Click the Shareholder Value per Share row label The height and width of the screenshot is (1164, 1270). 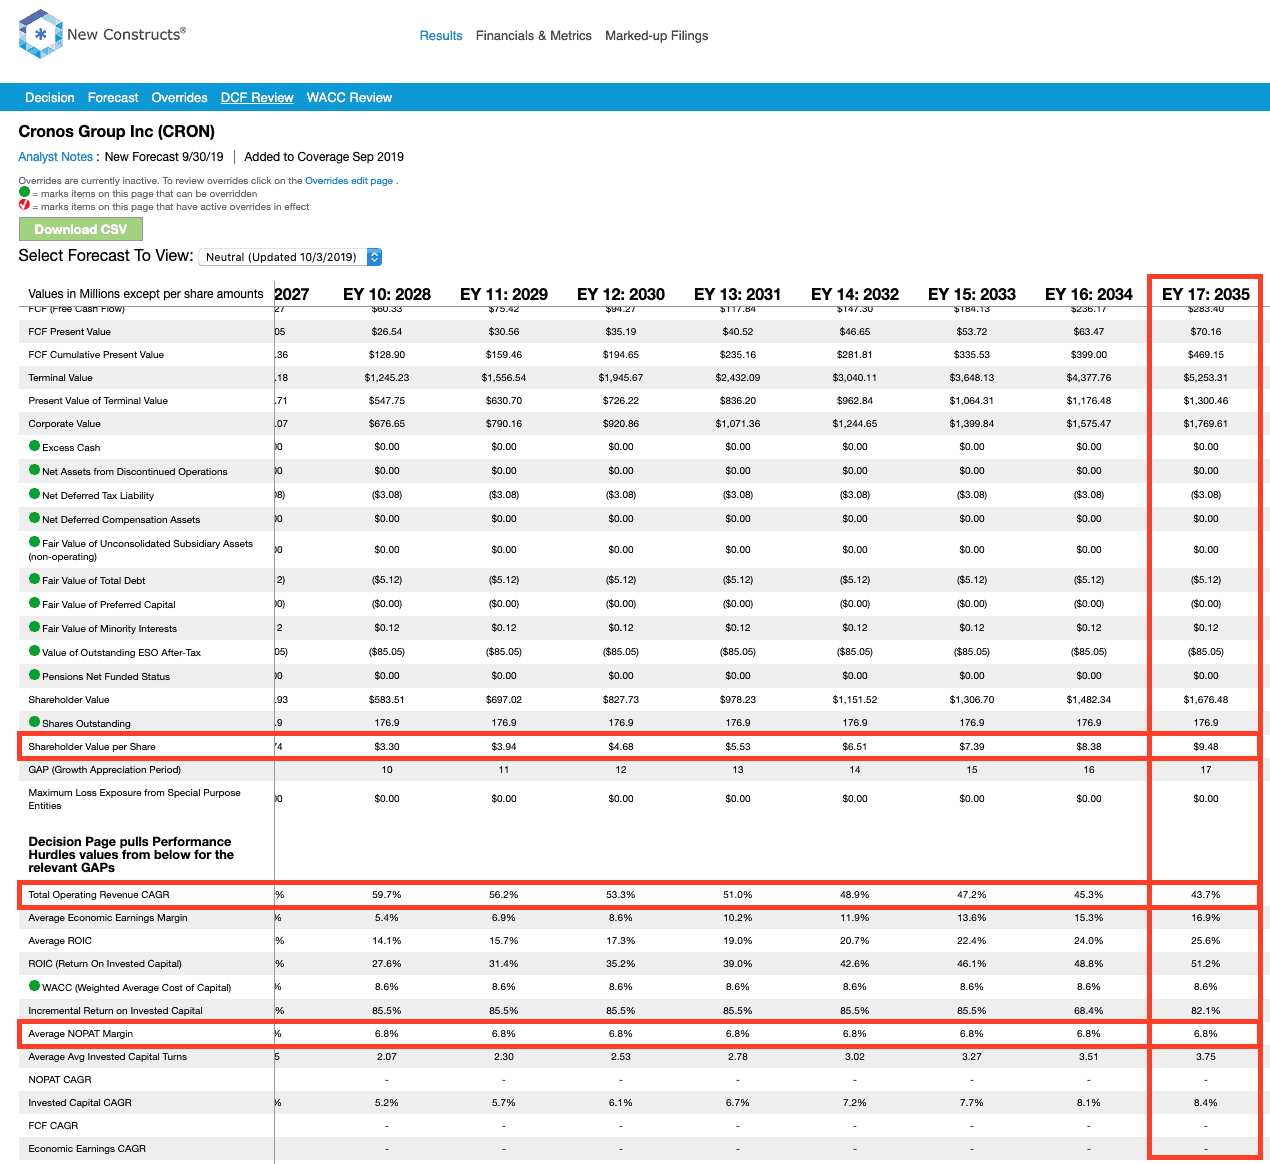click(92, 747)
